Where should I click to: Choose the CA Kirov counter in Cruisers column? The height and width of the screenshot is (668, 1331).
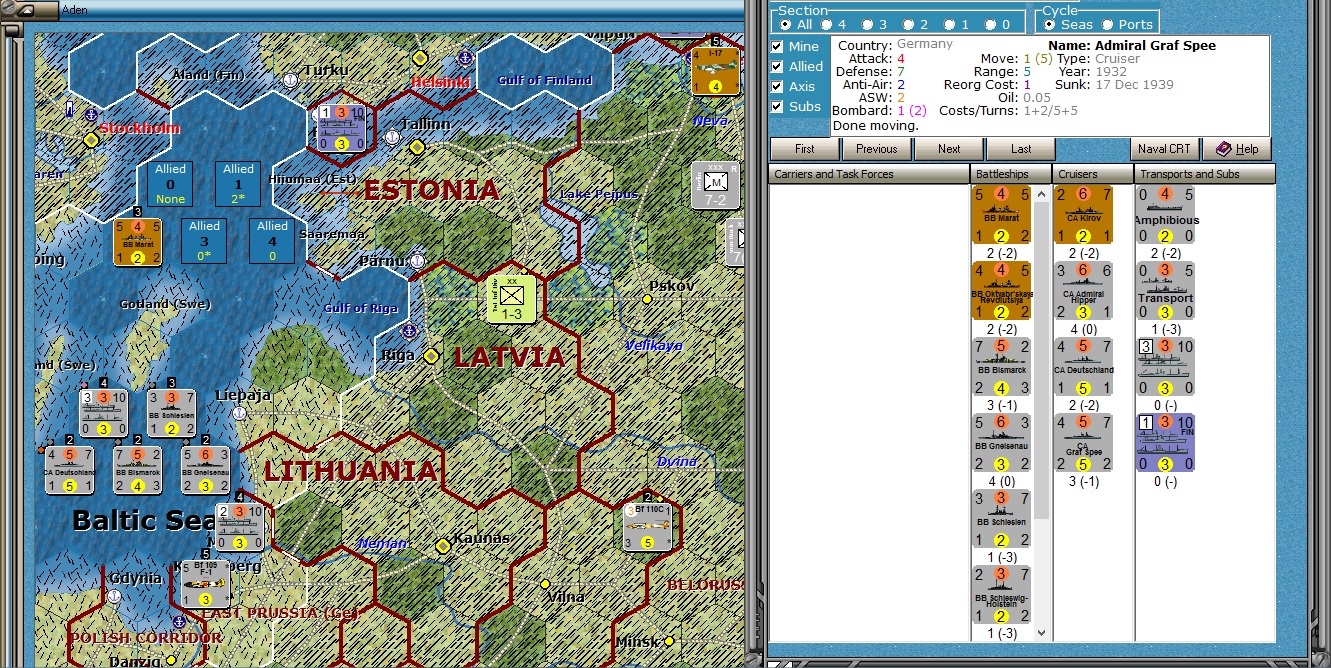pos(1083,214)
